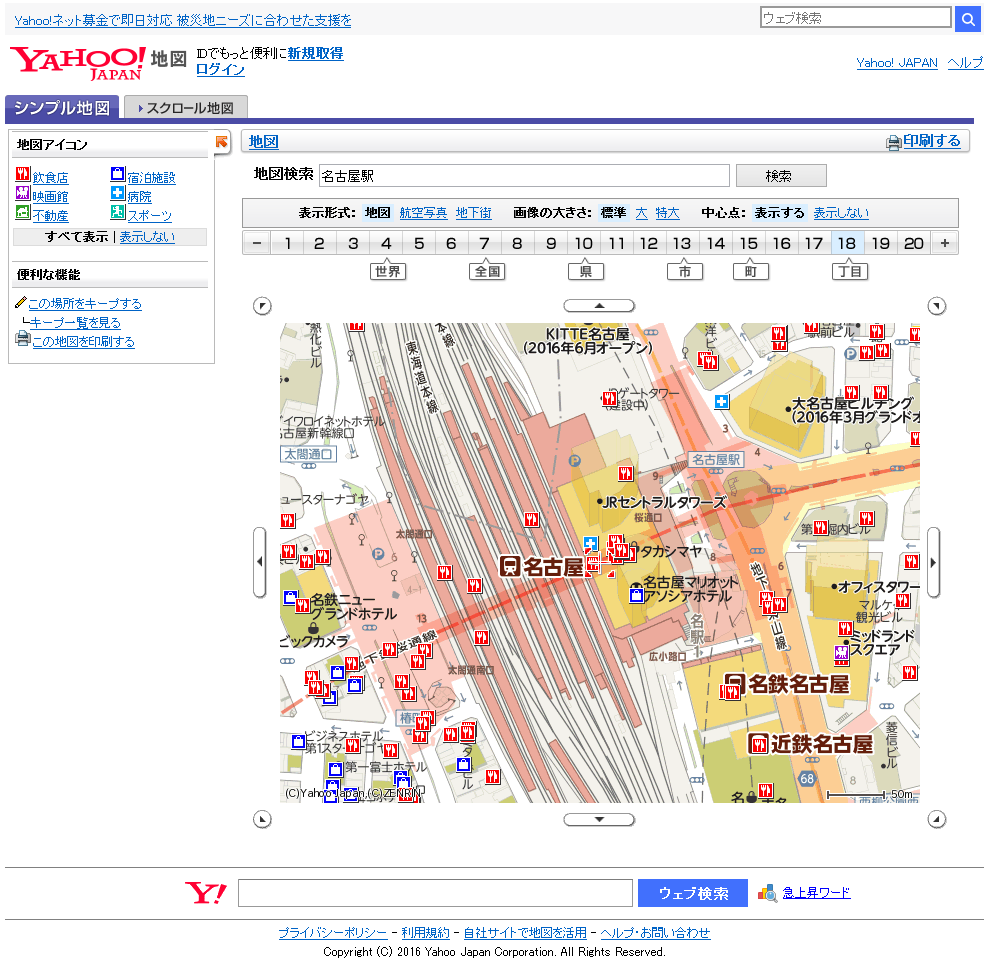The width and height of the screenshot is (989, 964).
Task: Pan map to upper-left with corner arrow
Action: point(262,306)
